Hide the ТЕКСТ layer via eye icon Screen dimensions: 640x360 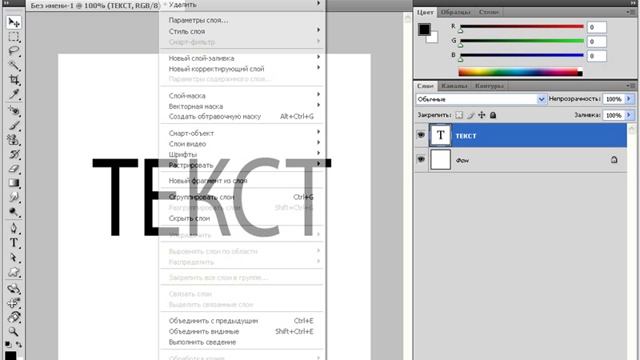point(421,135)
